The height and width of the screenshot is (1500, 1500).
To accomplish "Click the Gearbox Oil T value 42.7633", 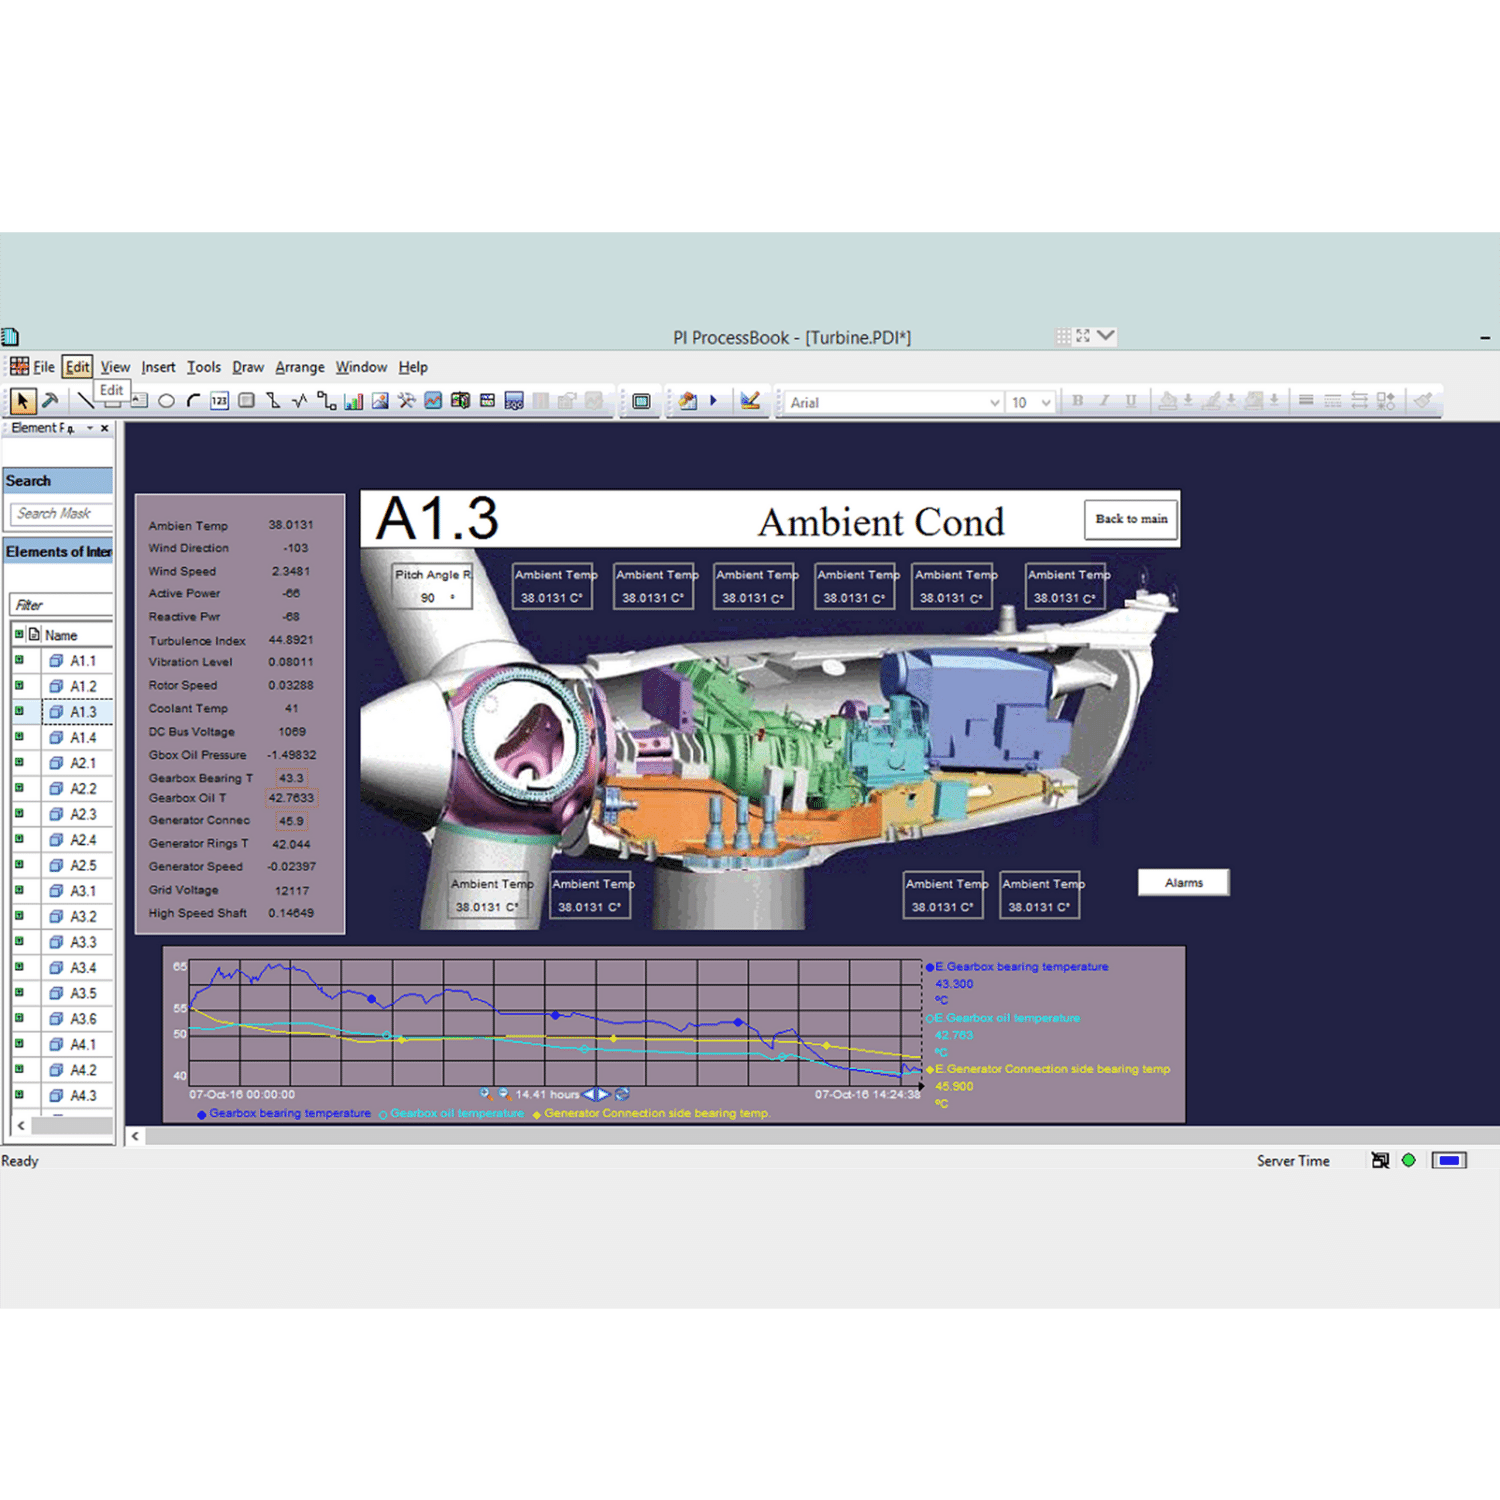I will pos(291,798).
